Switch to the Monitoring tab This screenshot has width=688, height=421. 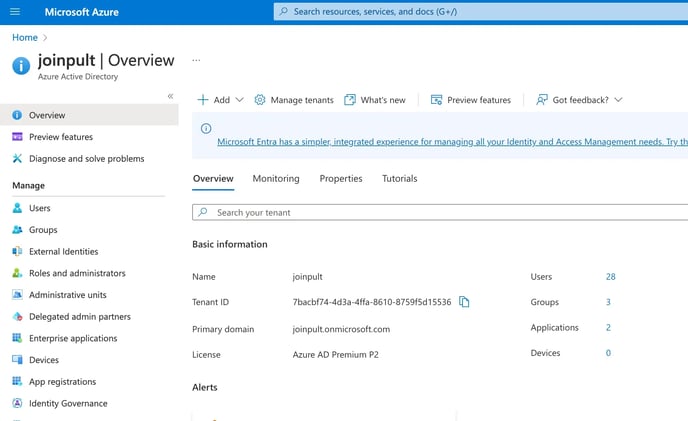click(276, 179)
